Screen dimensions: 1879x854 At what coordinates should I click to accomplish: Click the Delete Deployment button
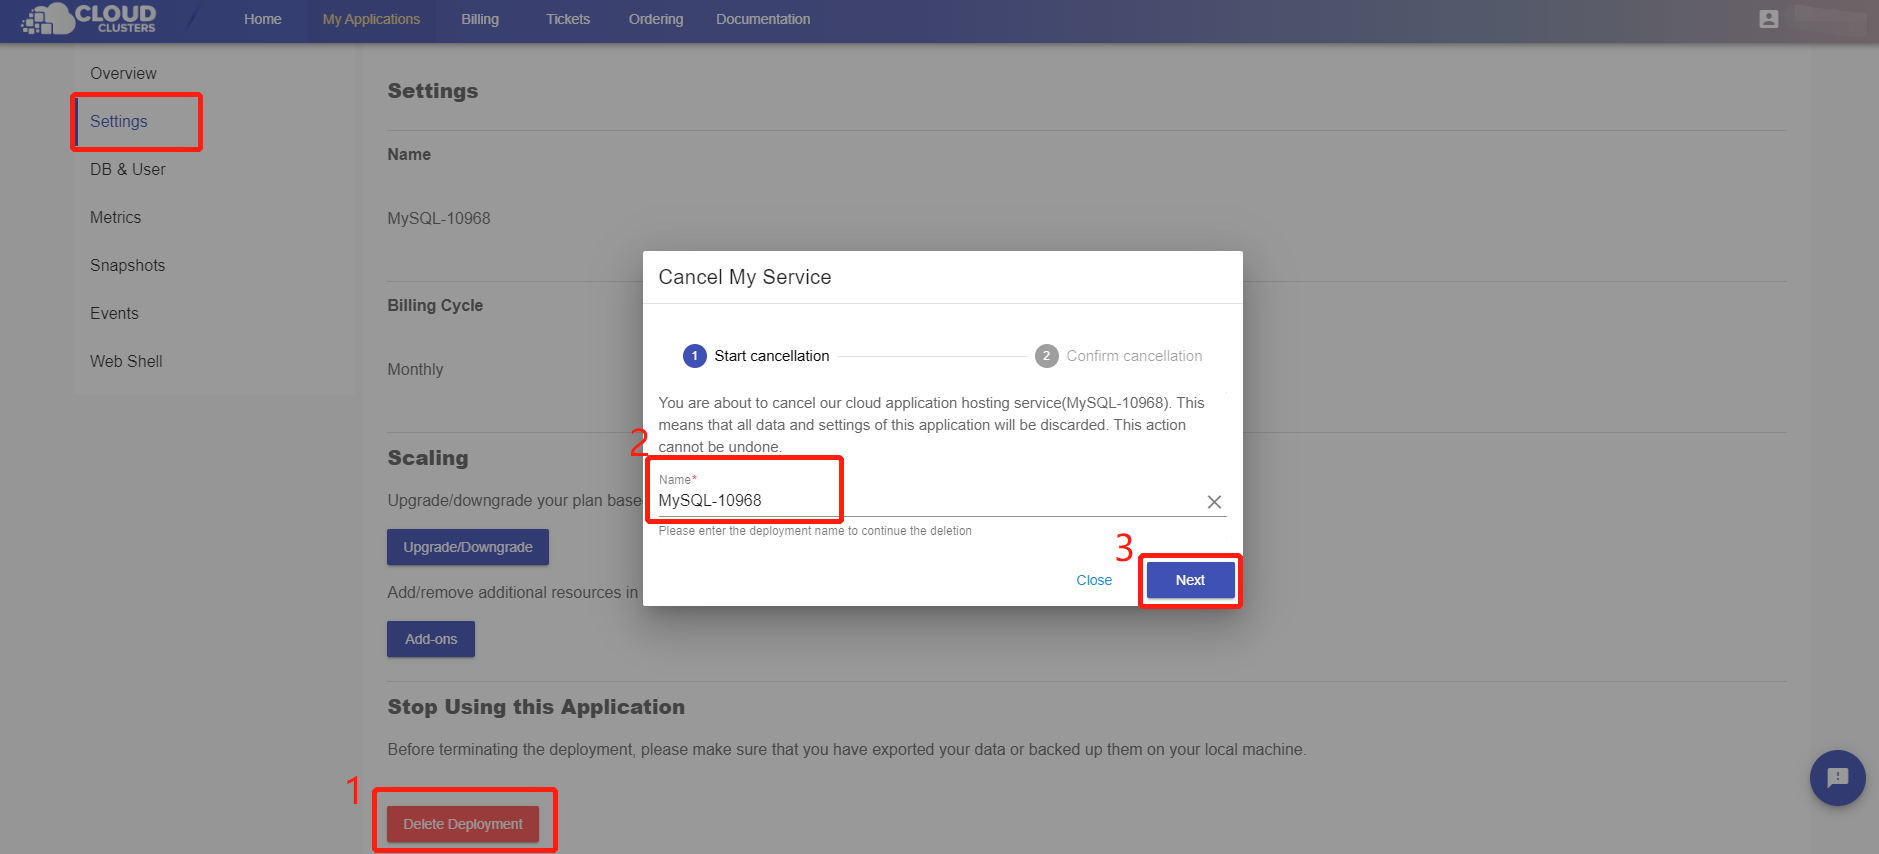click(463, 824)
